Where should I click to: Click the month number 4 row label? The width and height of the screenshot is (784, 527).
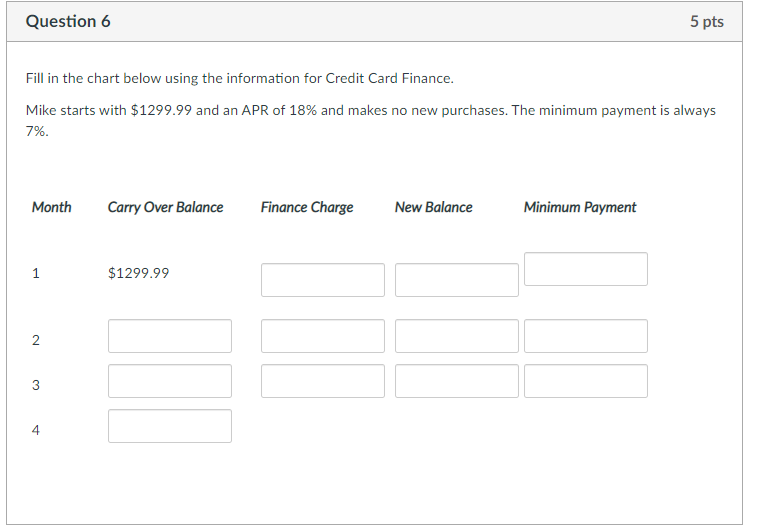[x=36, y=430]
